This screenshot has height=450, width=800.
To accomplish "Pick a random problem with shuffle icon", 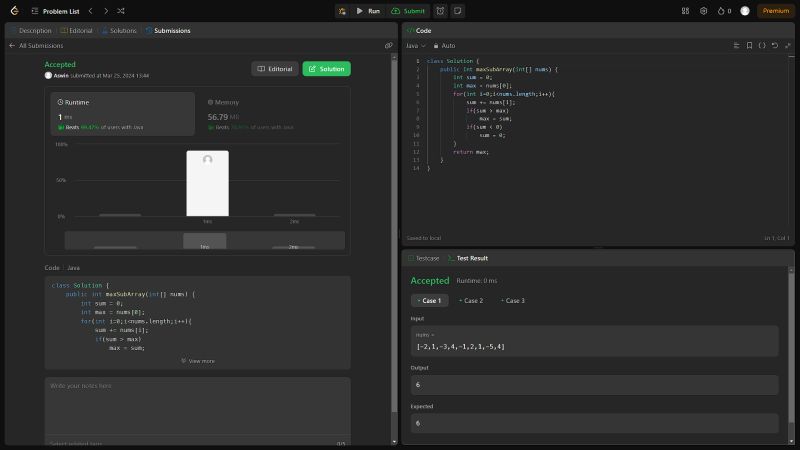I will 121,11.
